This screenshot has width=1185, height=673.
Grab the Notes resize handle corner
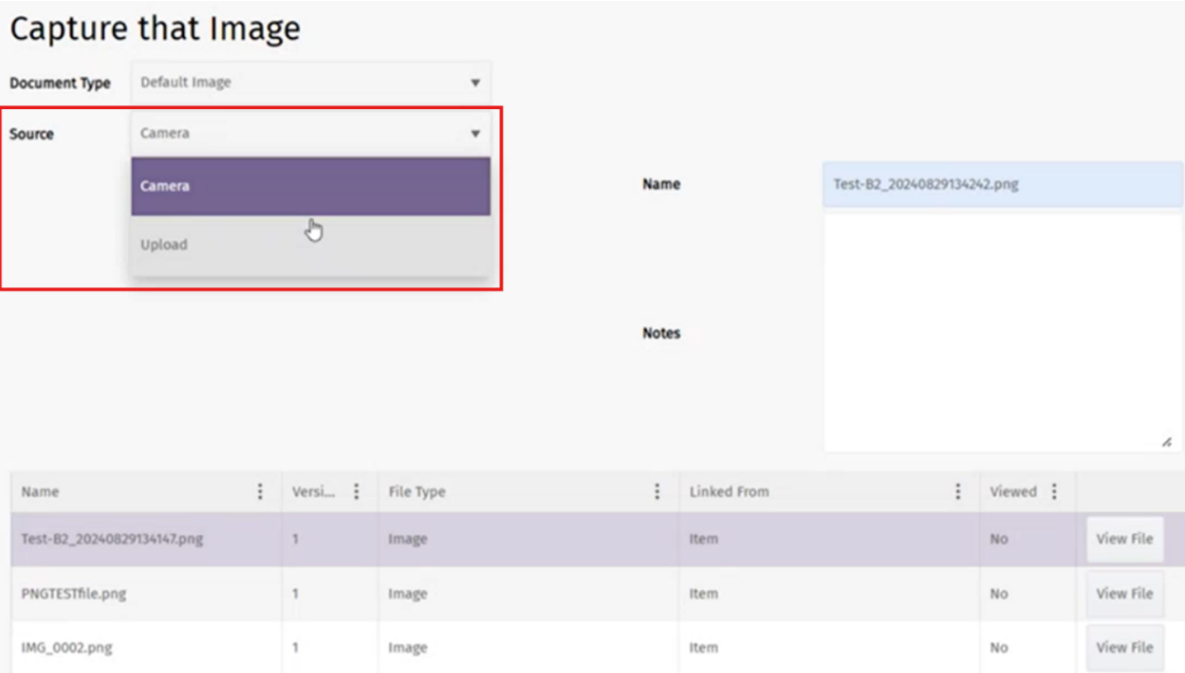1167,442
